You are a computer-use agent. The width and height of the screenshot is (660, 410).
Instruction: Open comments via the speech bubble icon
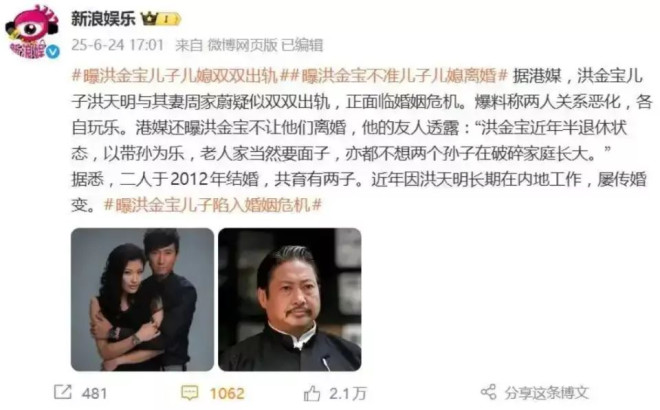pos(189,393)
